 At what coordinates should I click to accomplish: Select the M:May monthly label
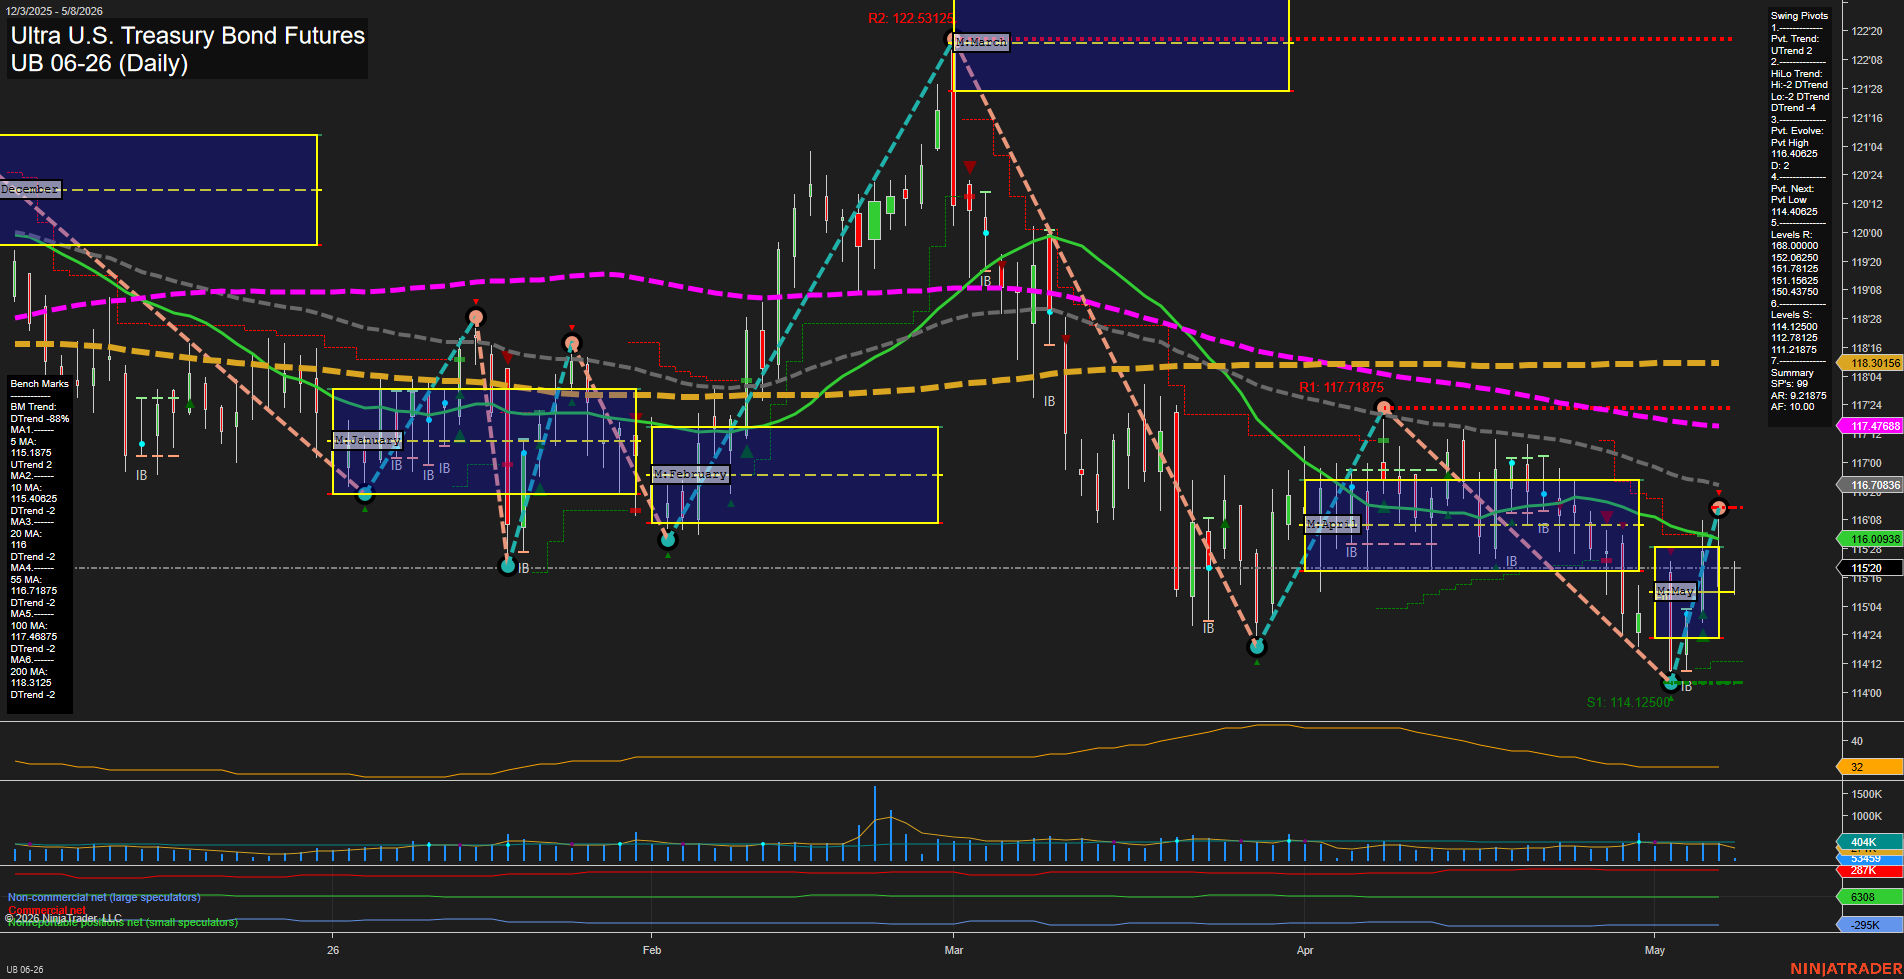coord(1675,592)
